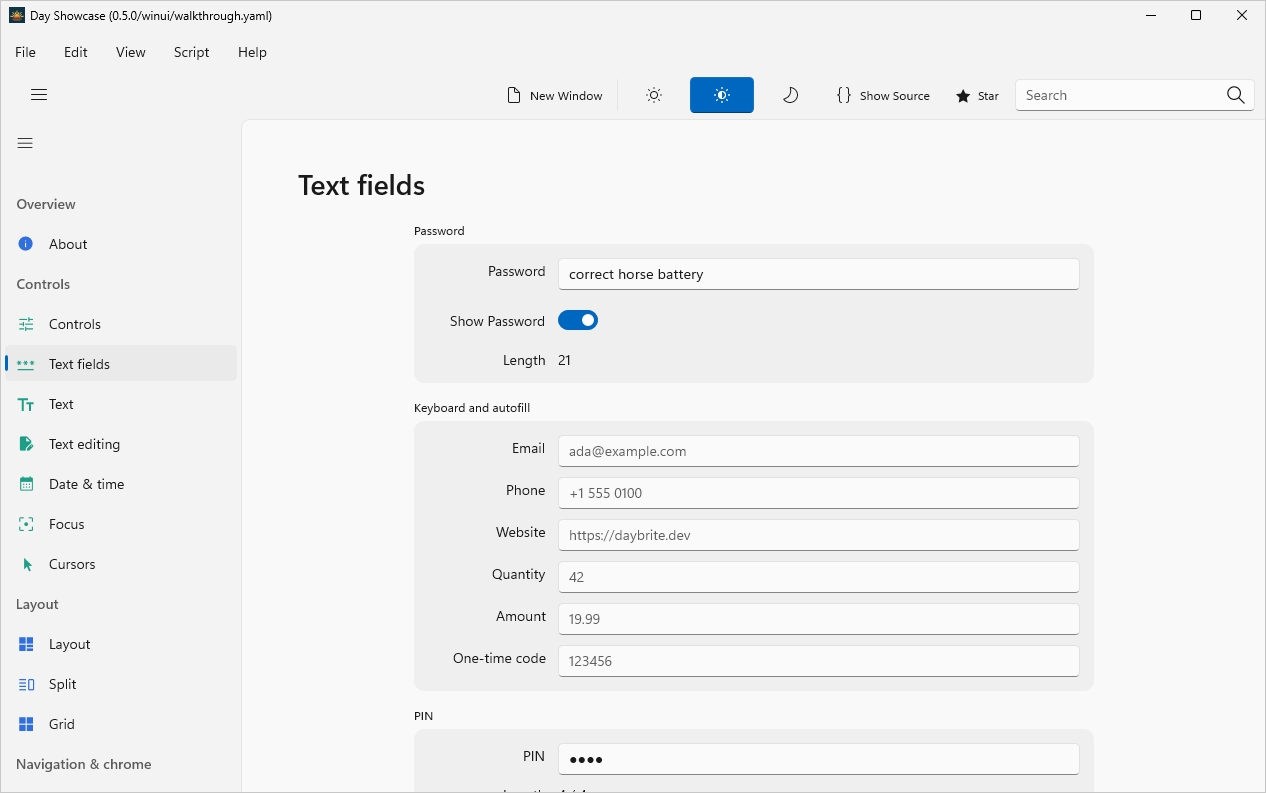This screenshot has height=793, width=1266.
Task: Click the Star button label
Action: [x=988, y=96]
